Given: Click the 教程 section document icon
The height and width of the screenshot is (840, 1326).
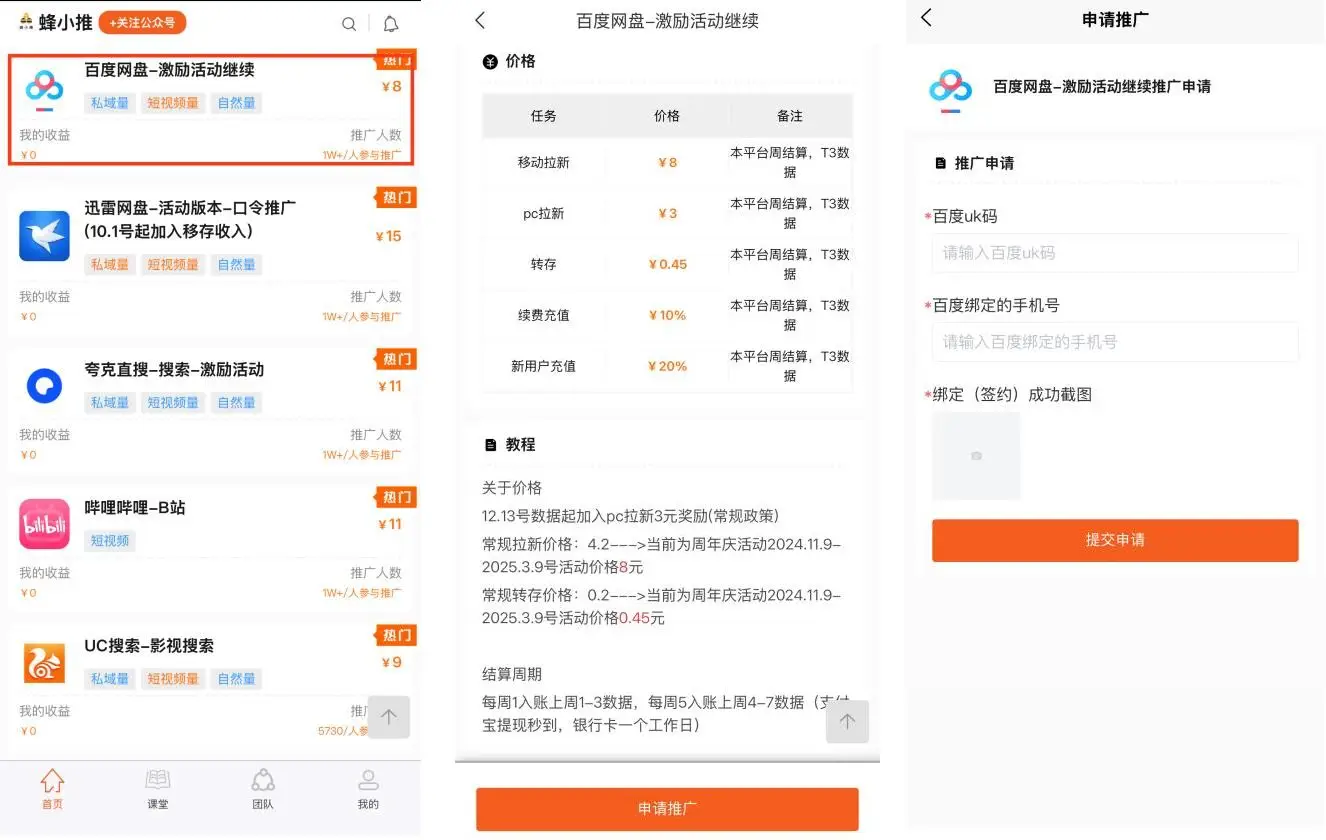Looking at the screenshot, I should click(490, 445).
